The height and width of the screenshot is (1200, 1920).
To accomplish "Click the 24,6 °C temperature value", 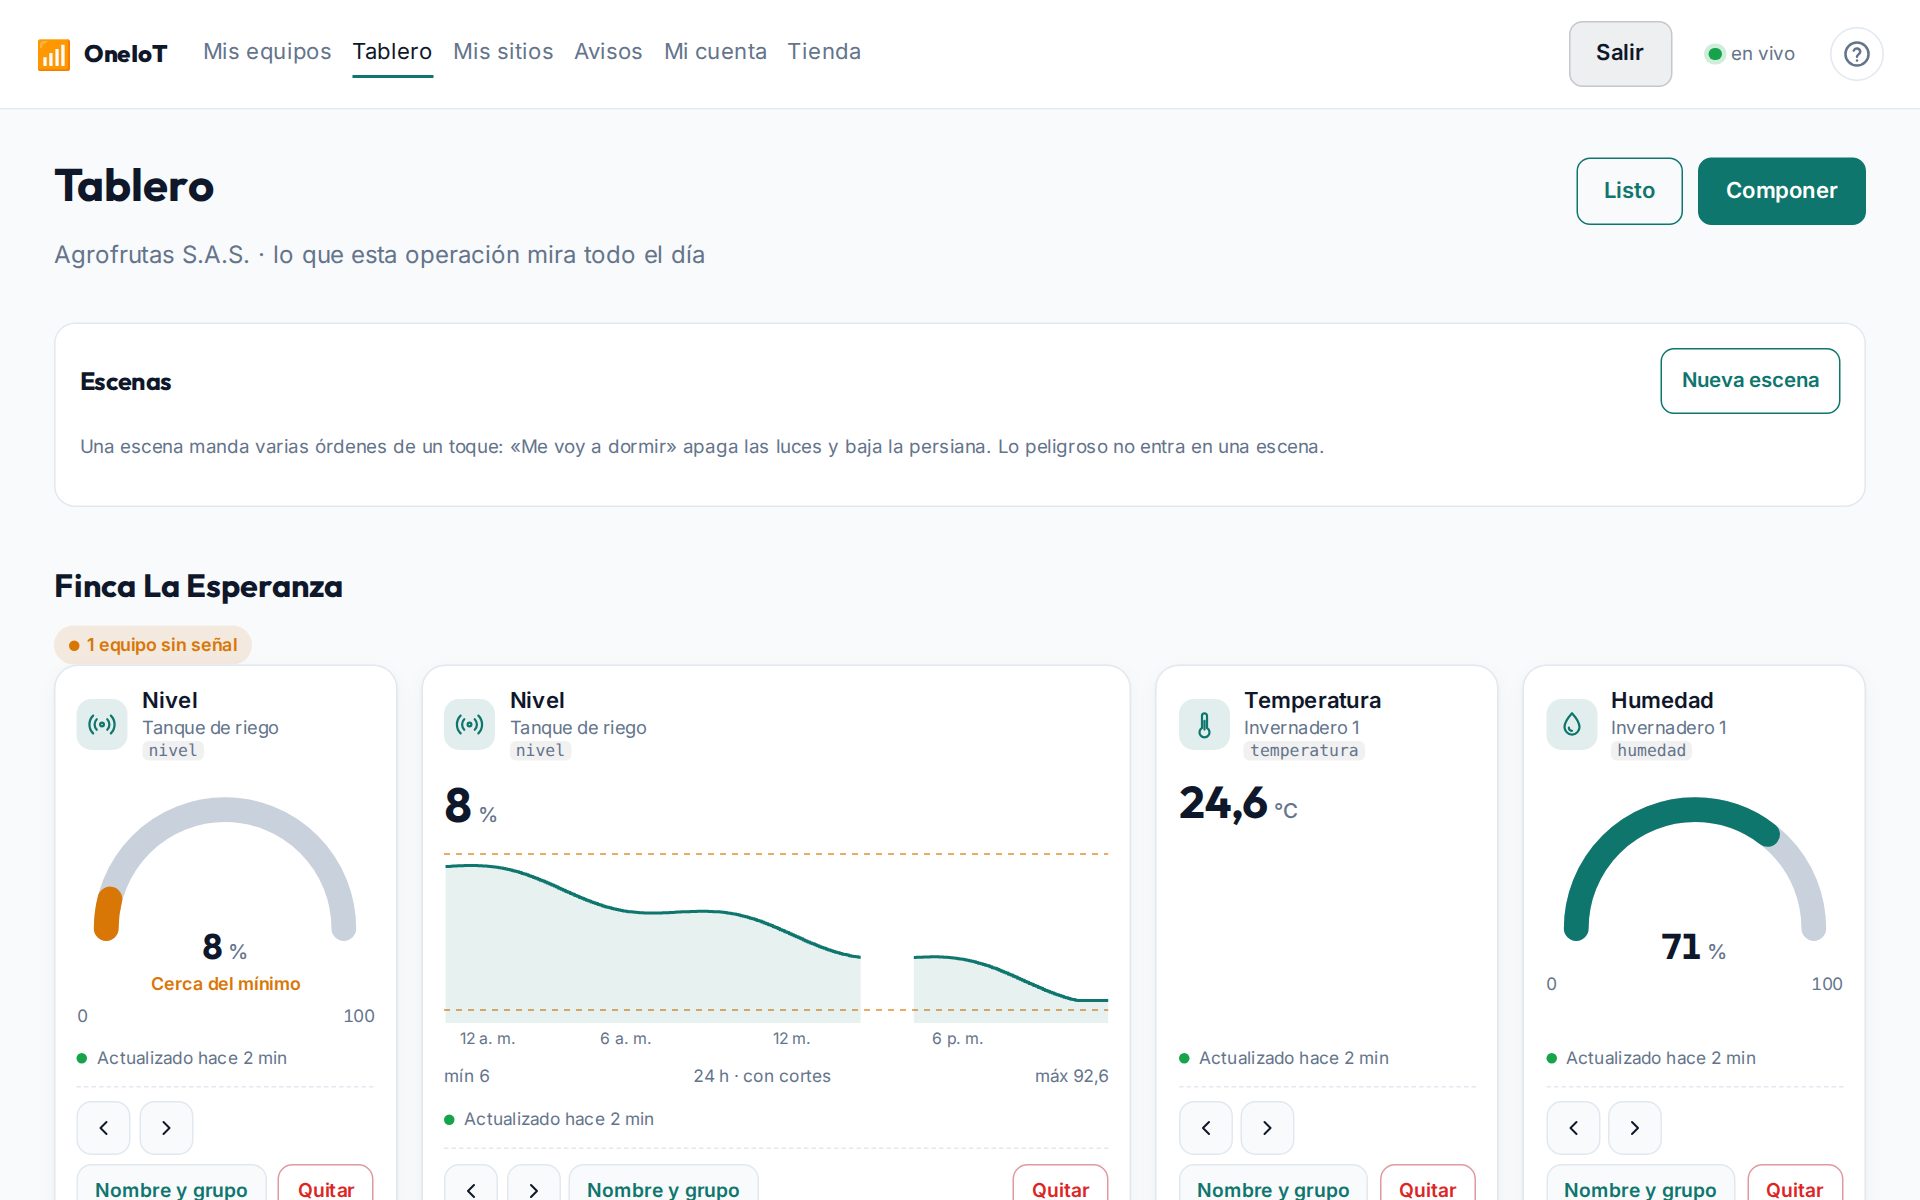I will pos(1238,804).
